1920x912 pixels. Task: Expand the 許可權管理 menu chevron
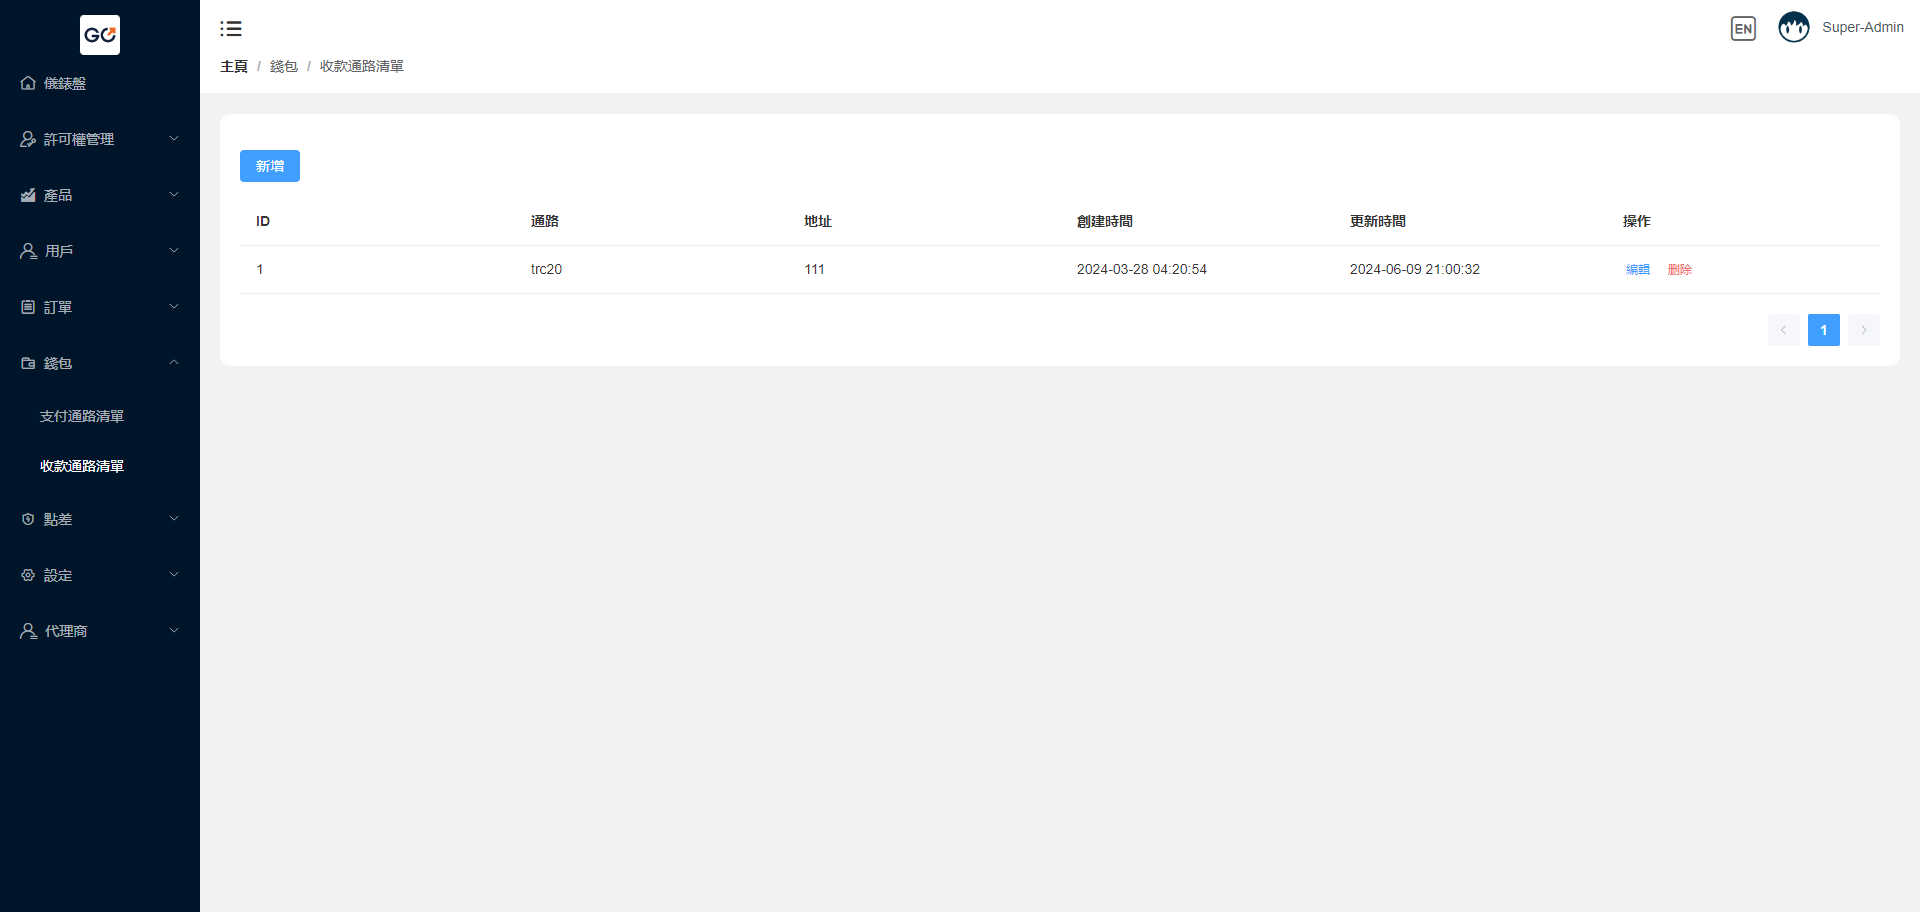pos(174,139)
